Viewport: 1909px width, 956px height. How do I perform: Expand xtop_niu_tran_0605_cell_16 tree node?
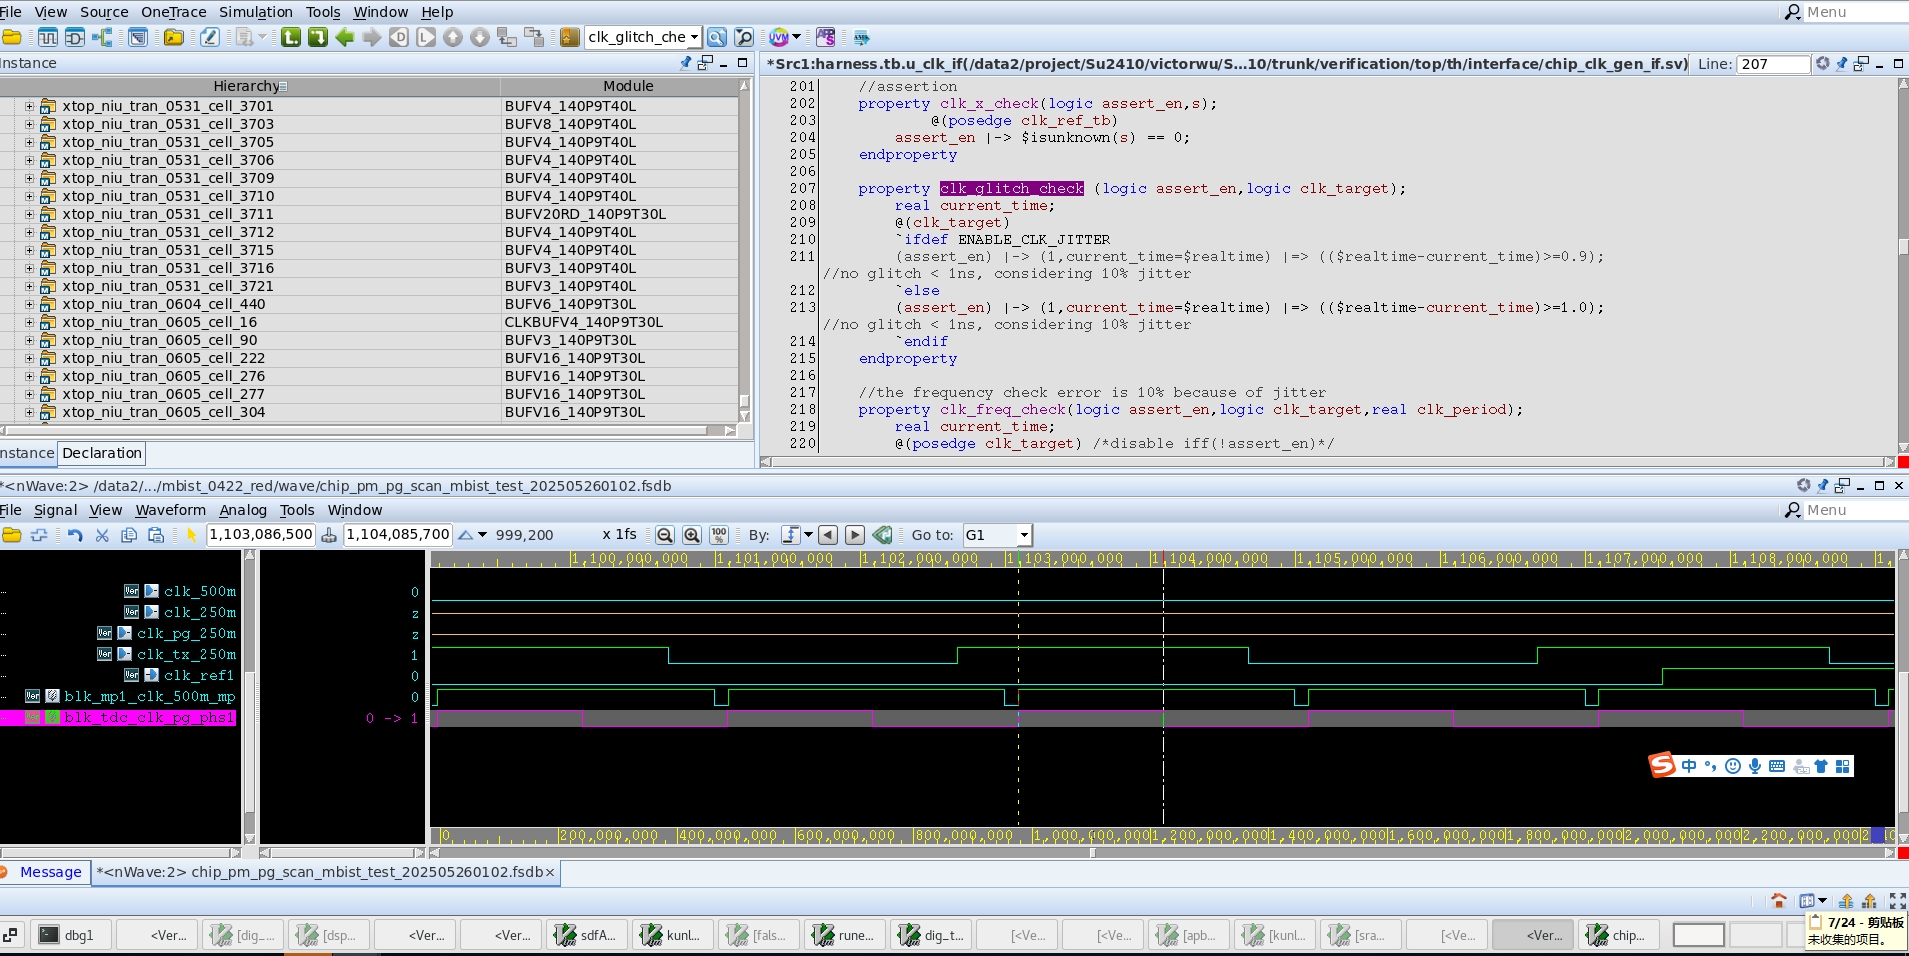[29, 322]
